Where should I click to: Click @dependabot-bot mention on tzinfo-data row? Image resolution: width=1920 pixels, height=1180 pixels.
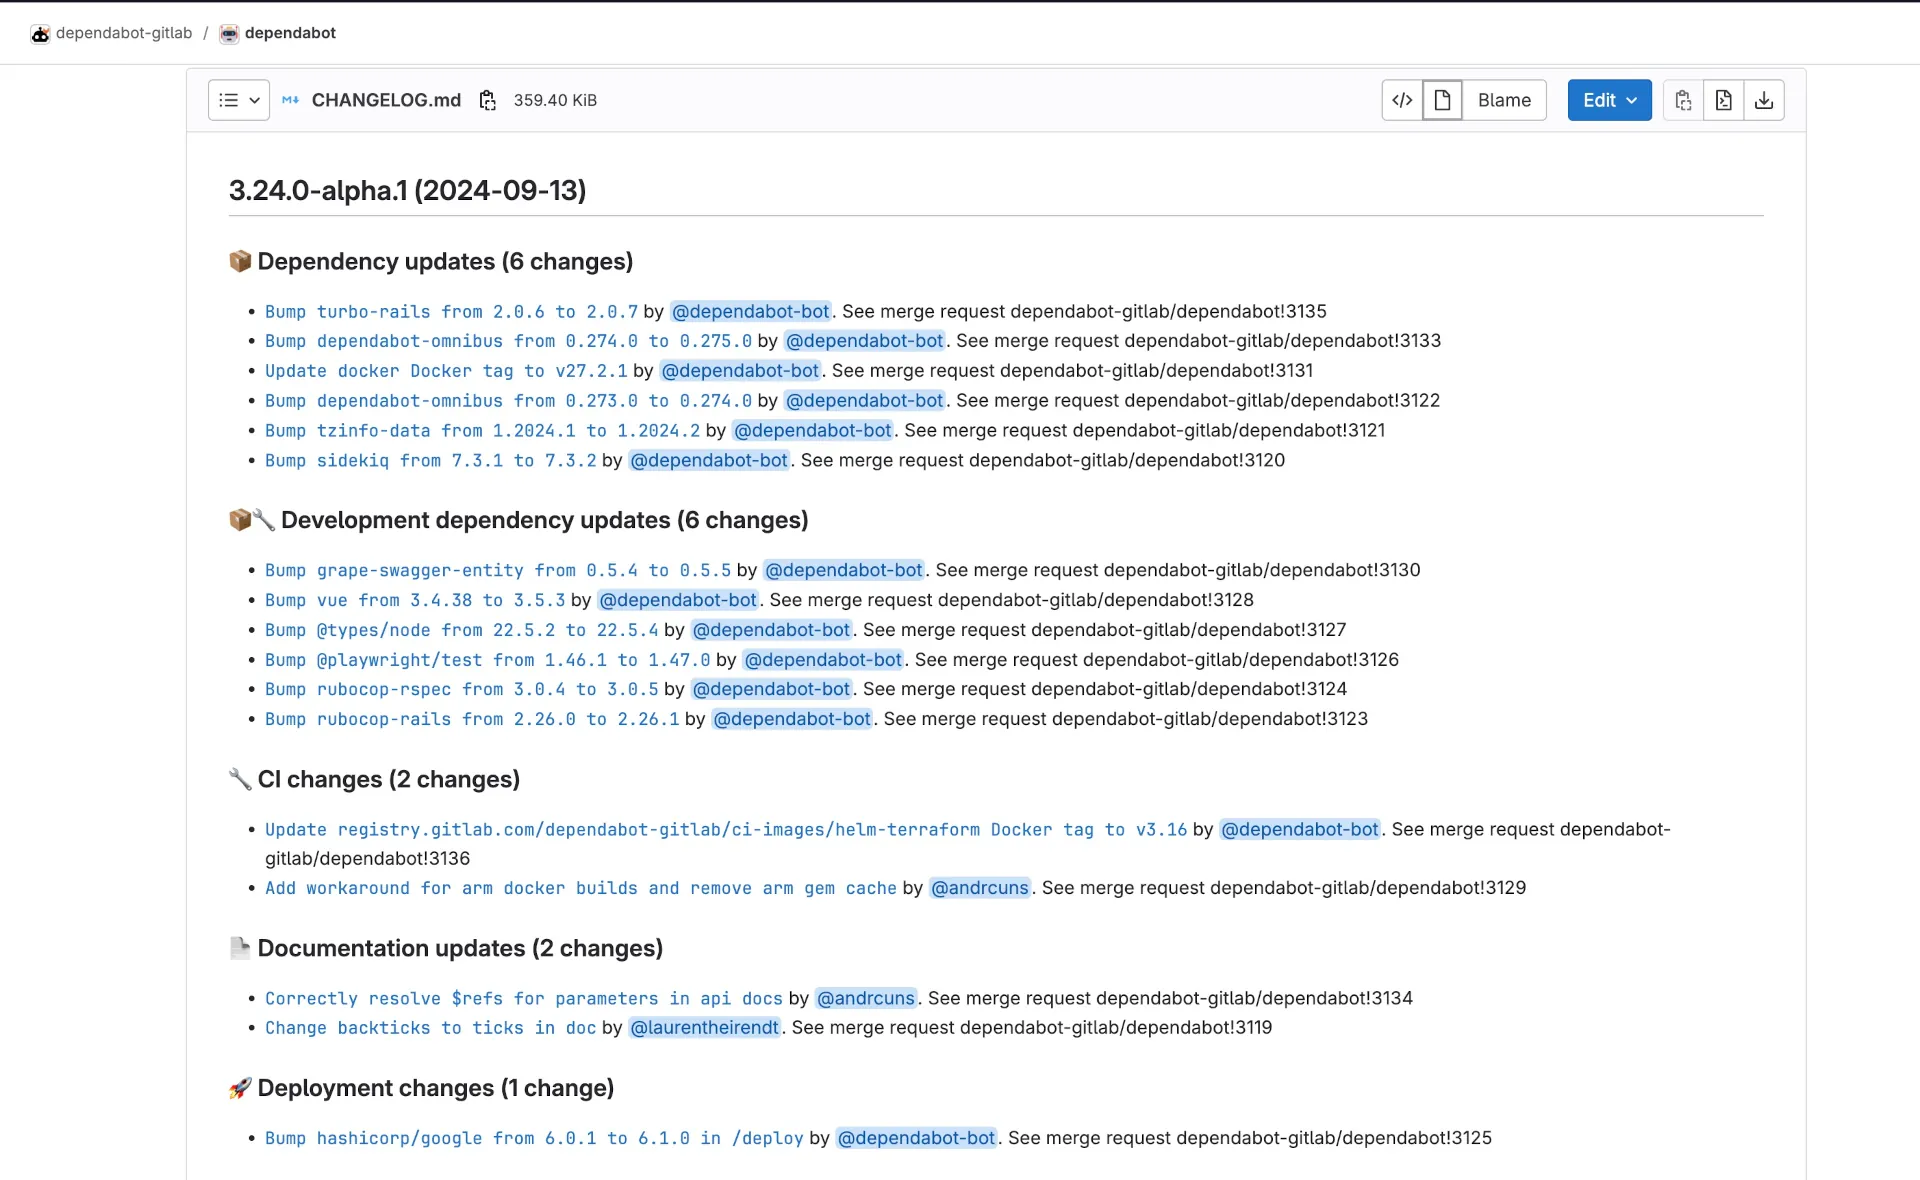point(813,431)
